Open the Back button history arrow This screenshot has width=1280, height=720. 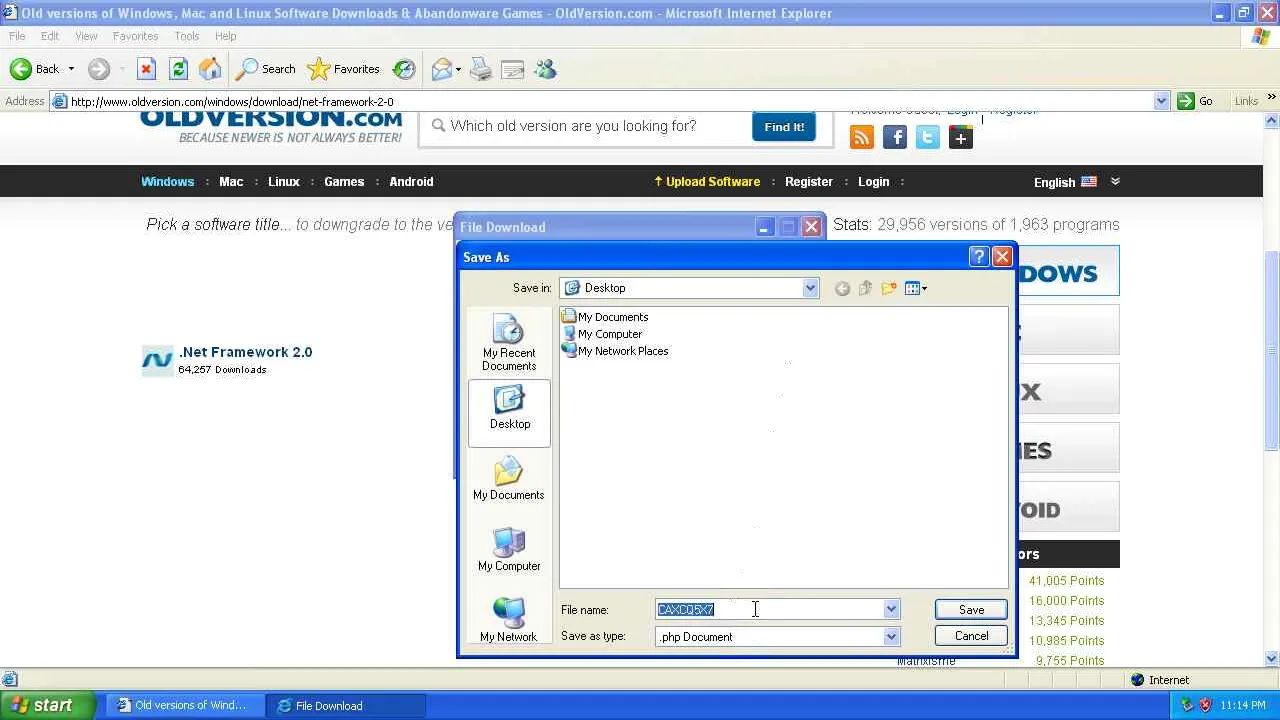pos(71,69)
